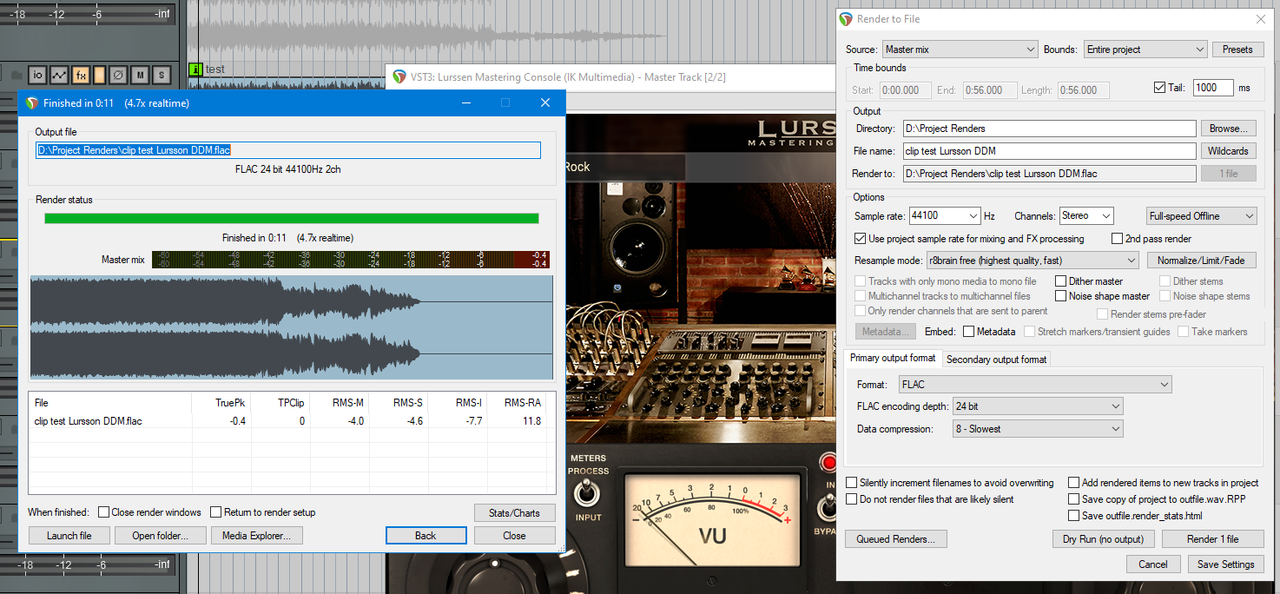
Task: Click the Launch file button
Action: [69, 536]
